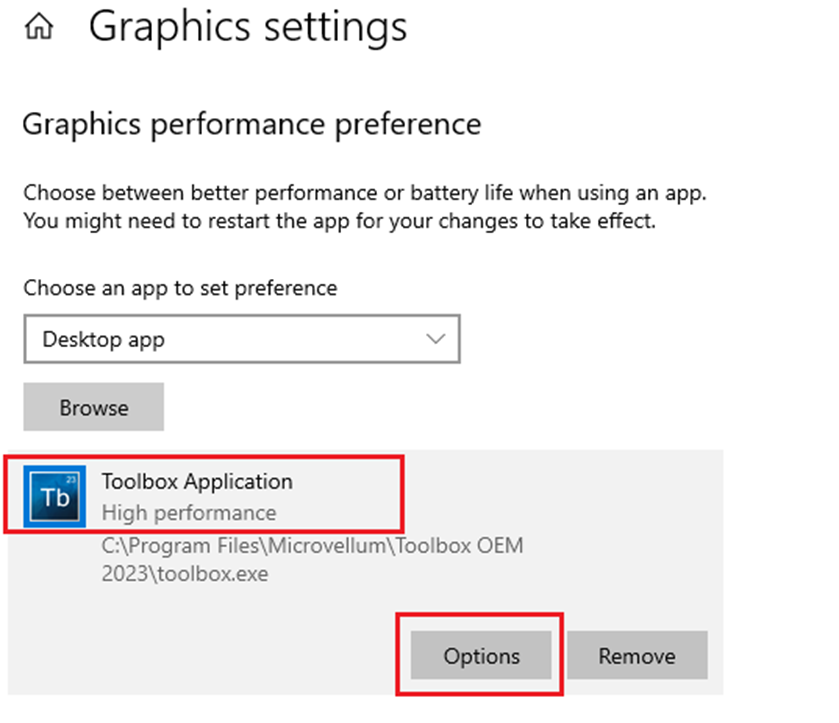Click the Browse button
The height and width of the screenshot is (723, 839).
[x=94, y=407]
